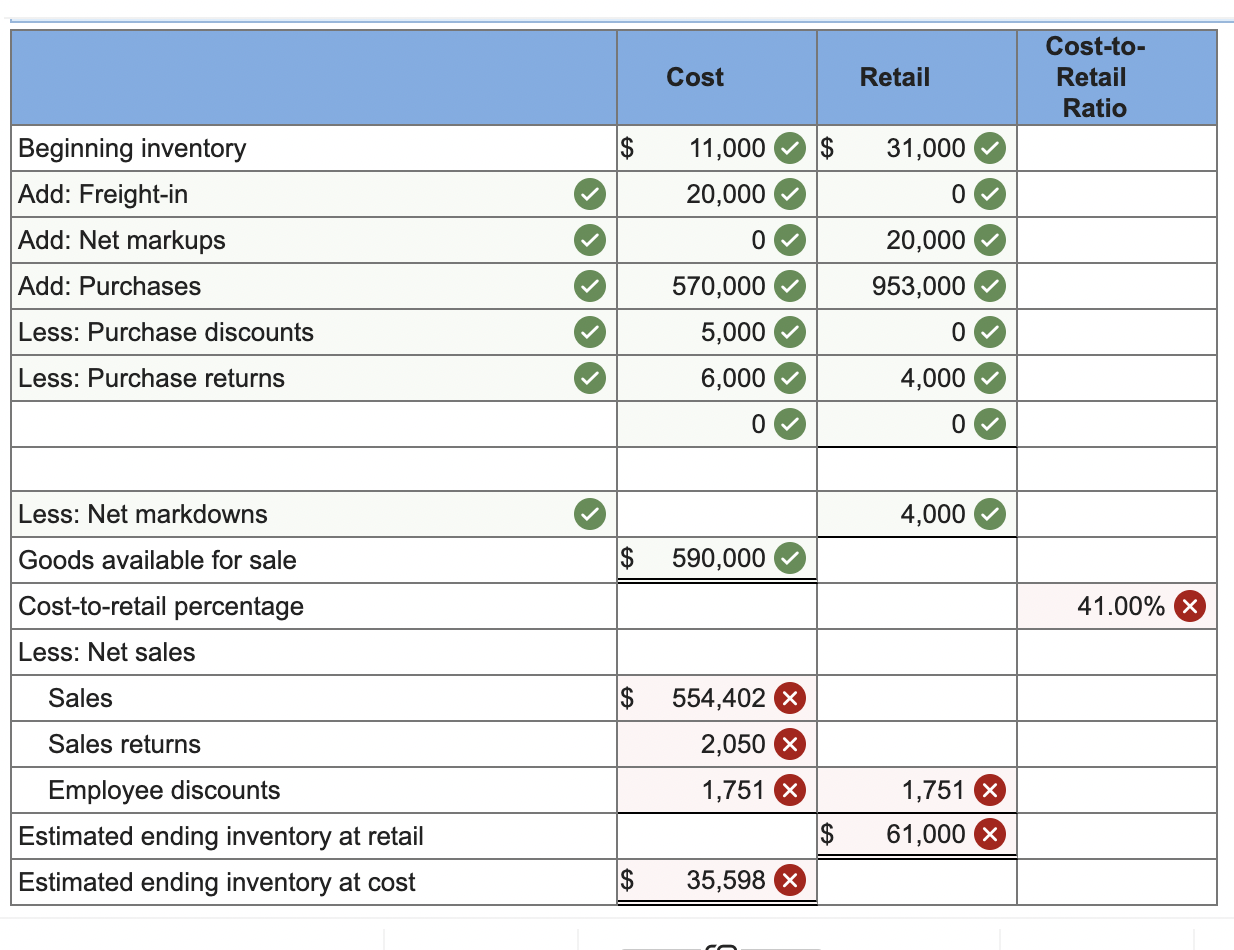This screenshot has width=1234, height=950.
Task: Click red X beside Sales value 554,402
Action: [x=791, y=698]
